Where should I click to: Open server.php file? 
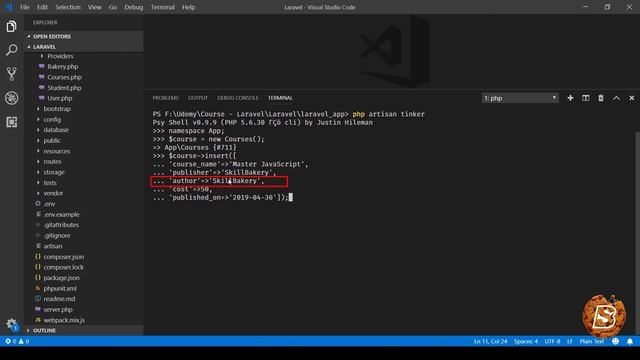(58, 309)
